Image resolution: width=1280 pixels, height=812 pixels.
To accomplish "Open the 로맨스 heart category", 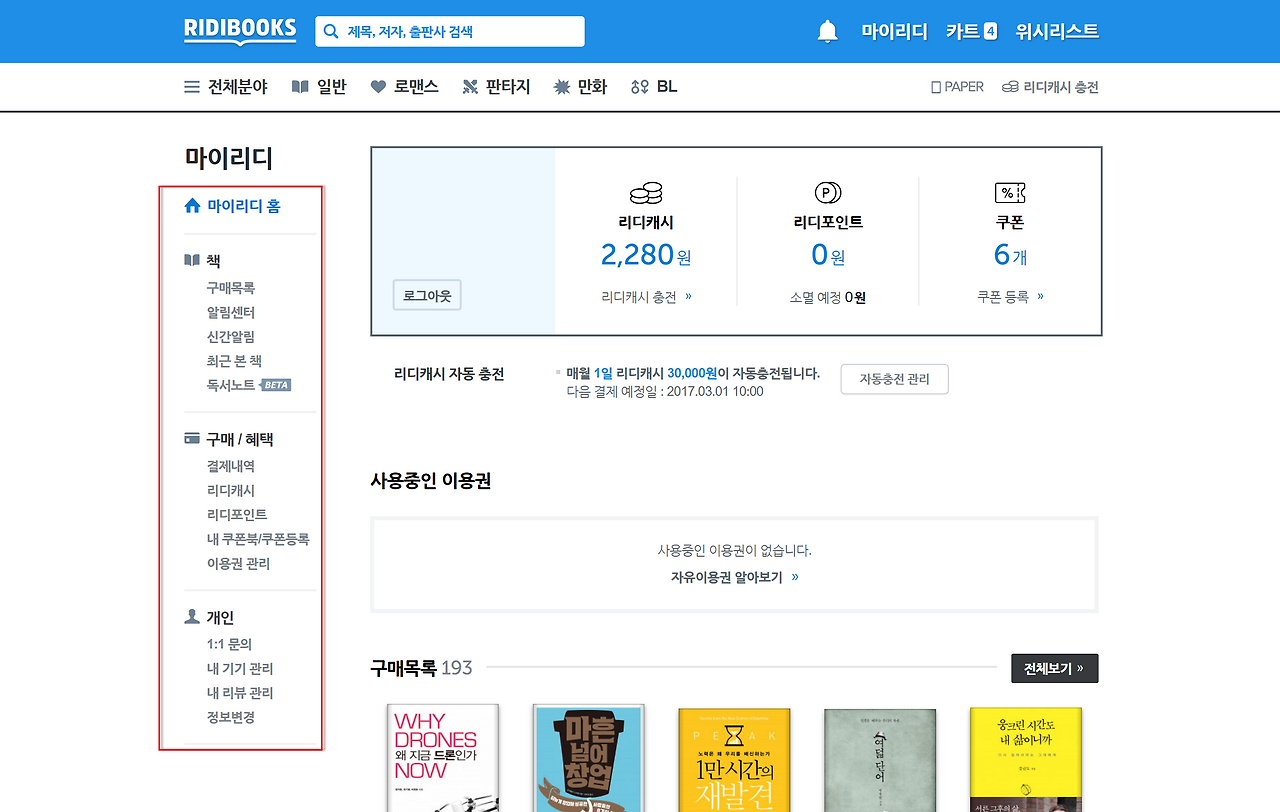I will click(404, 87).
